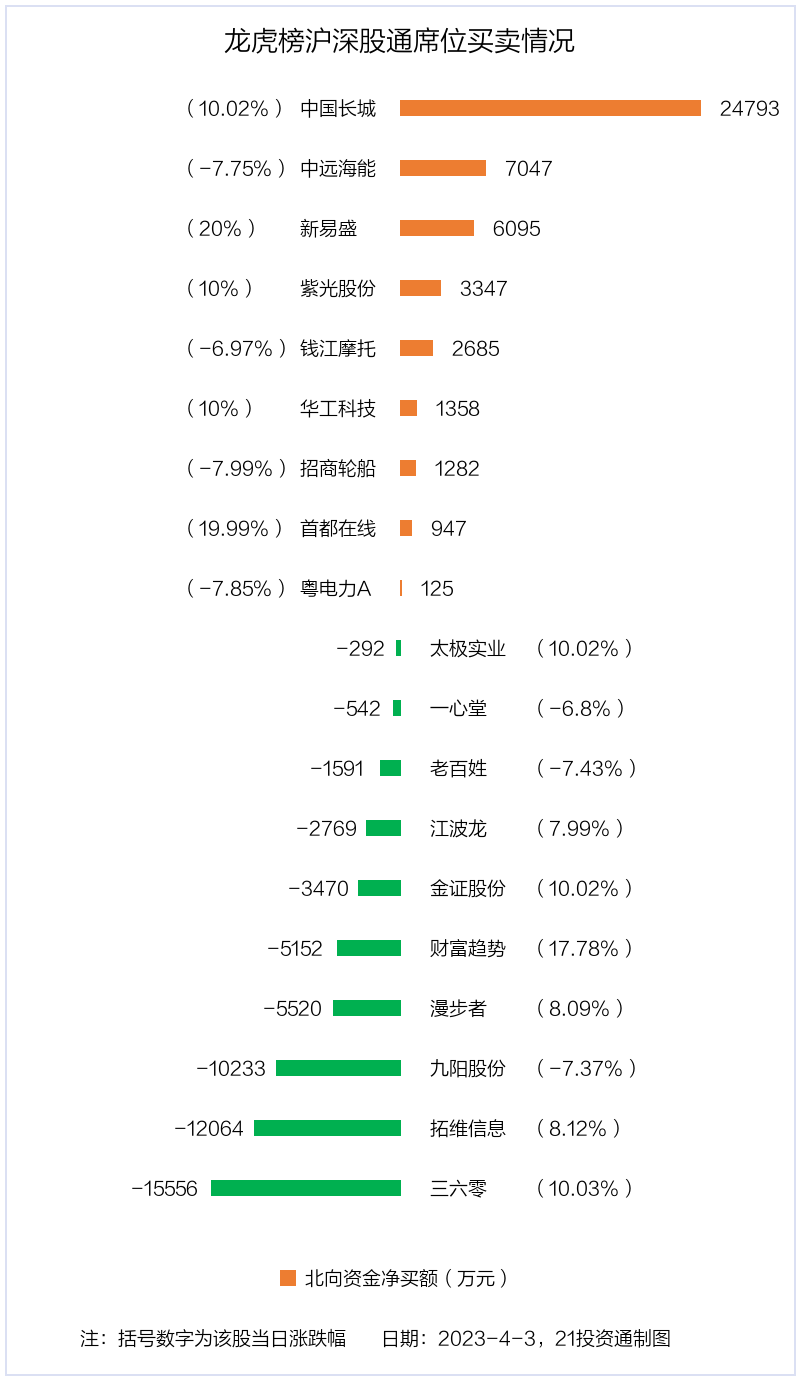Click the 24793 value label
The width and height of the screenshot is (800, 1380).
point(749,108)
